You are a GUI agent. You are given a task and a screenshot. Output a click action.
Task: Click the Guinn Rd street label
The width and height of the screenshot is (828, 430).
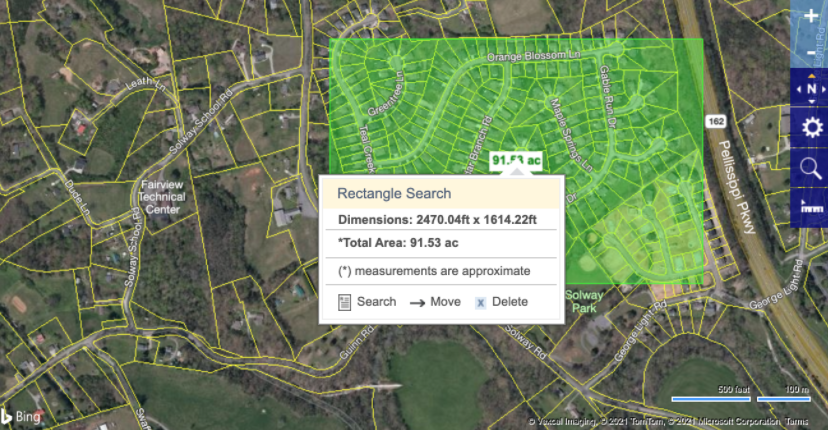point(357,342)
